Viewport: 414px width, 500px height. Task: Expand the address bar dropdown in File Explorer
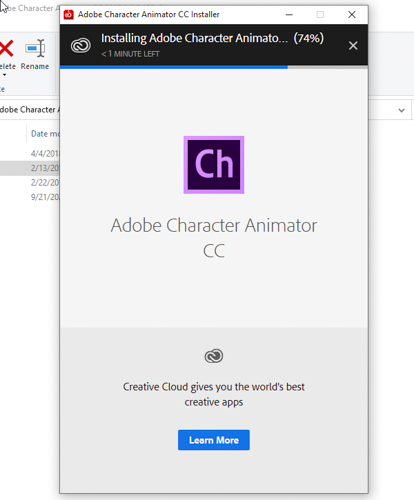pyautogui.click(x=401, y=110)
